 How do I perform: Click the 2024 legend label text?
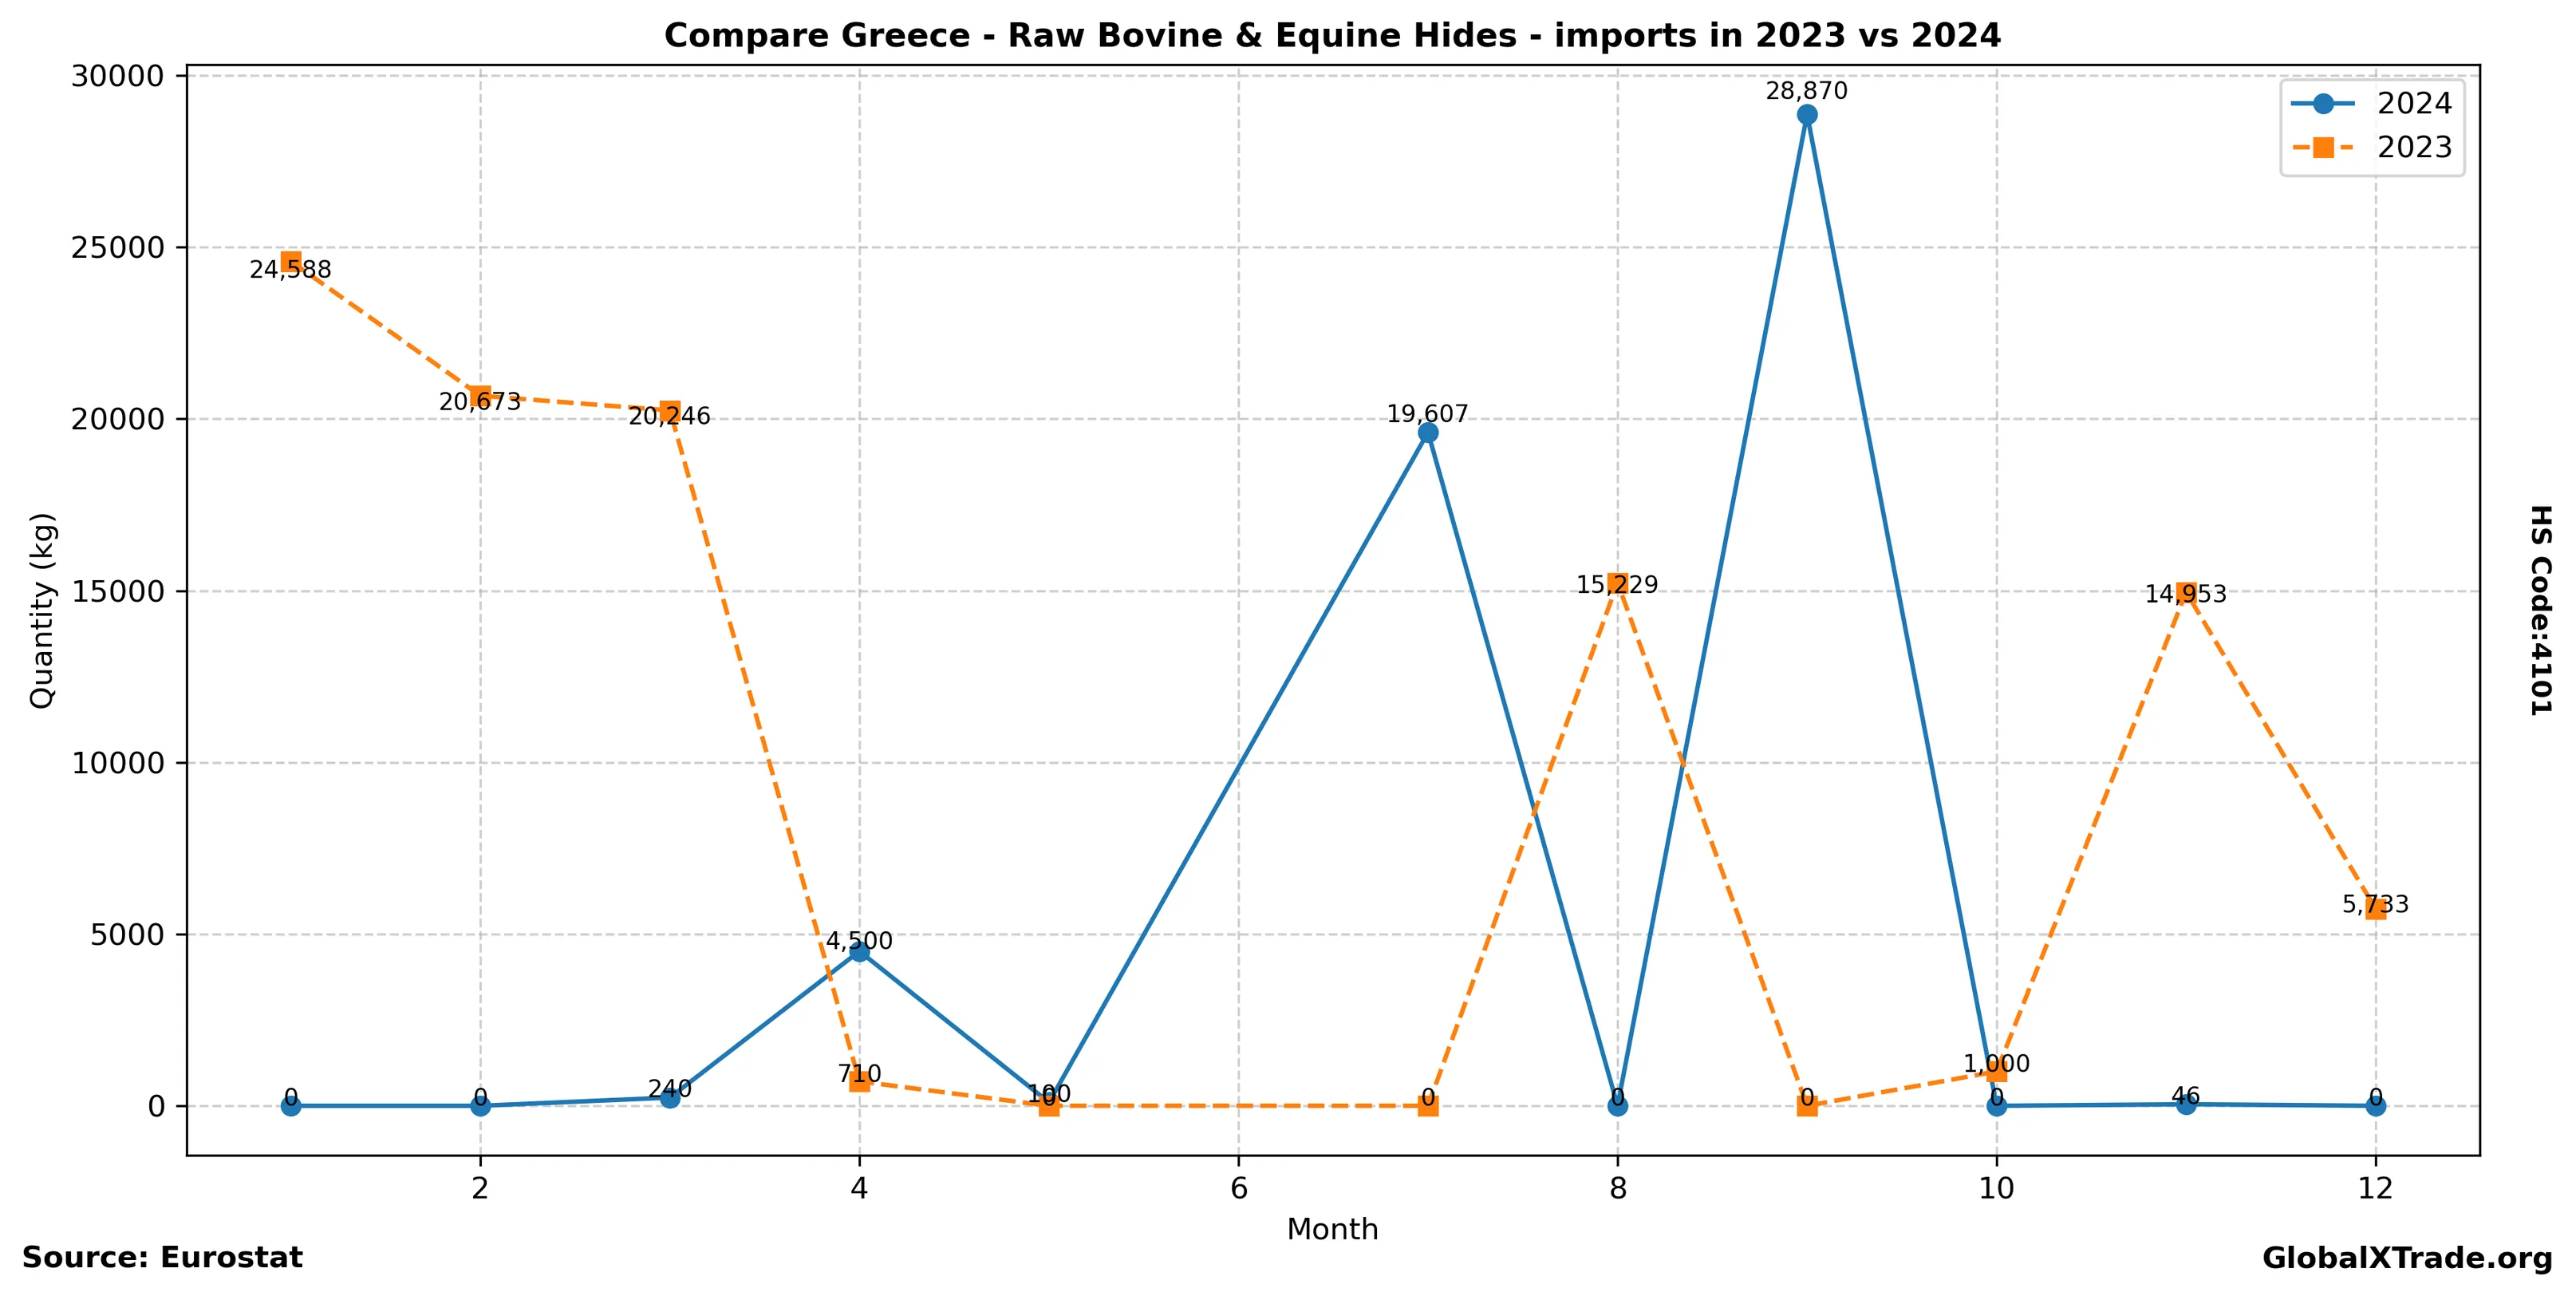(x=2414, y=104)
